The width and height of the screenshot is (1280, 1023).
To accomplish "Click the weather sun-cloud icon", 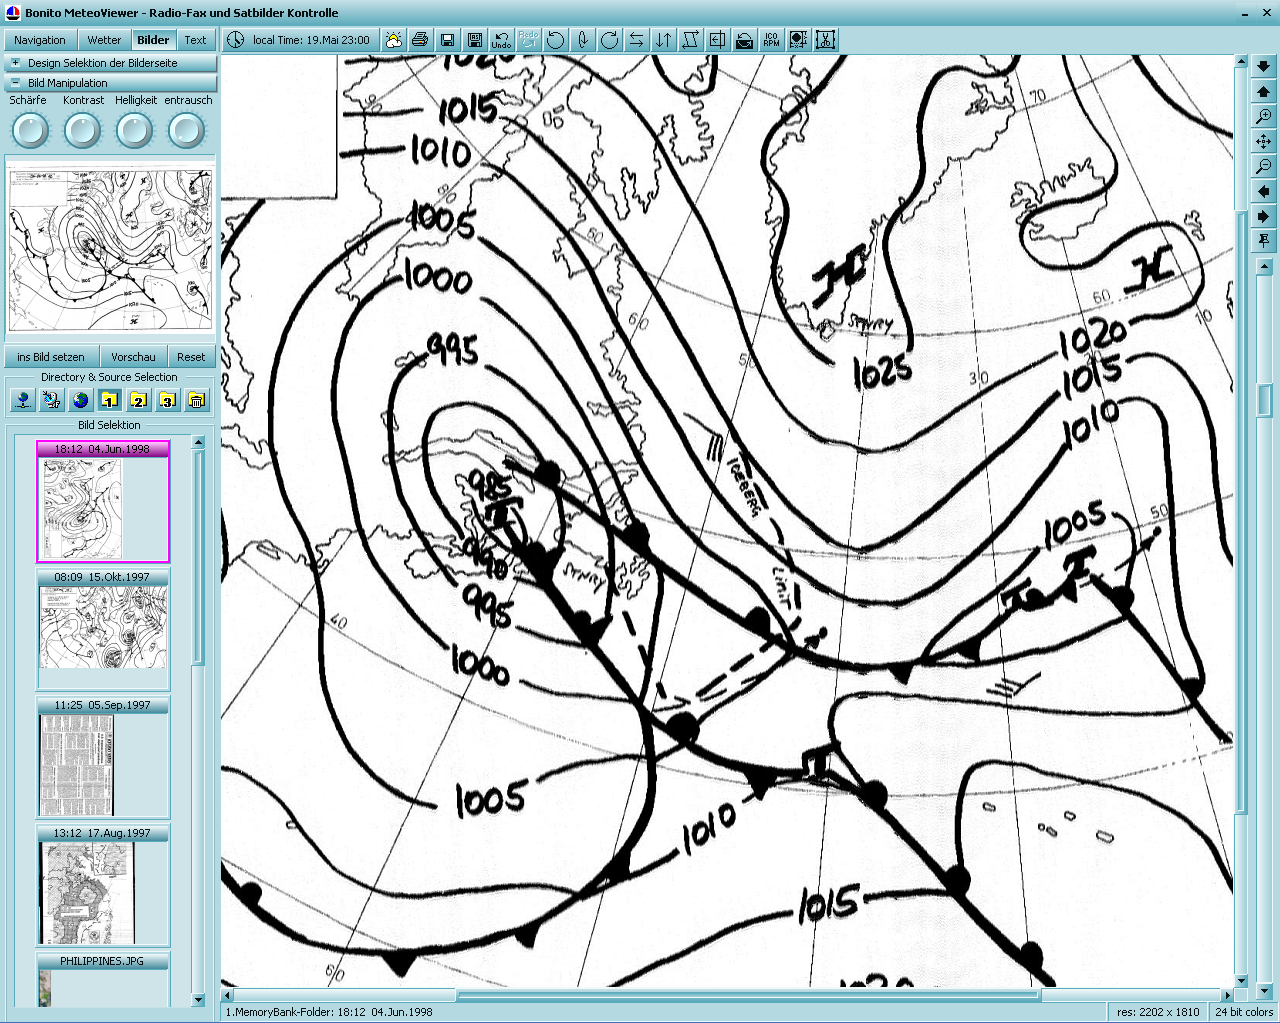I will 393,40.
